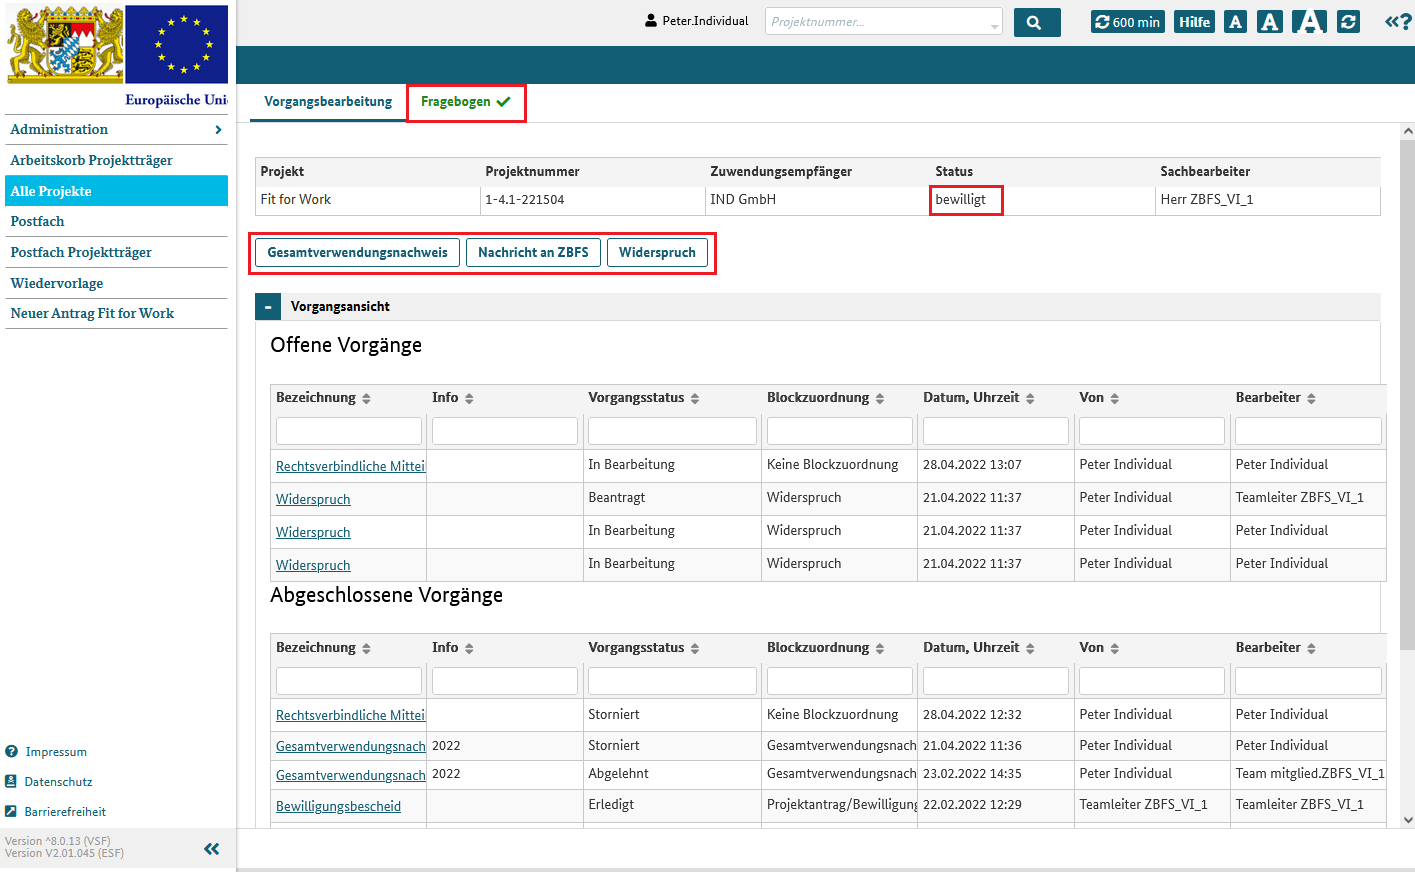Select Alle Projekte in sidebar
Viewport: 1415px width, 872px height.
pyautogui.click(x=116, y=191)
